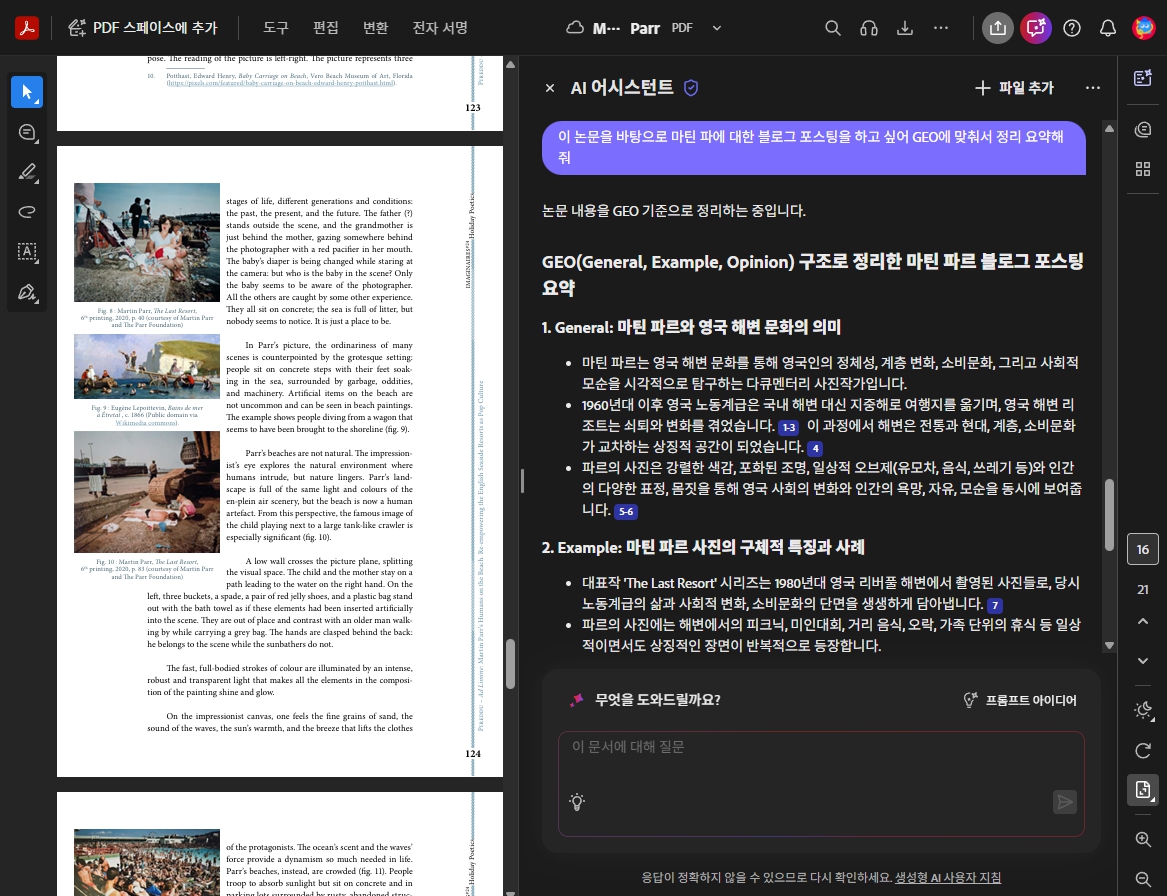This screenshot has width=1167, height=896.
Task: Click the current page number 16 box
Action: click(x=1143, y=550)
